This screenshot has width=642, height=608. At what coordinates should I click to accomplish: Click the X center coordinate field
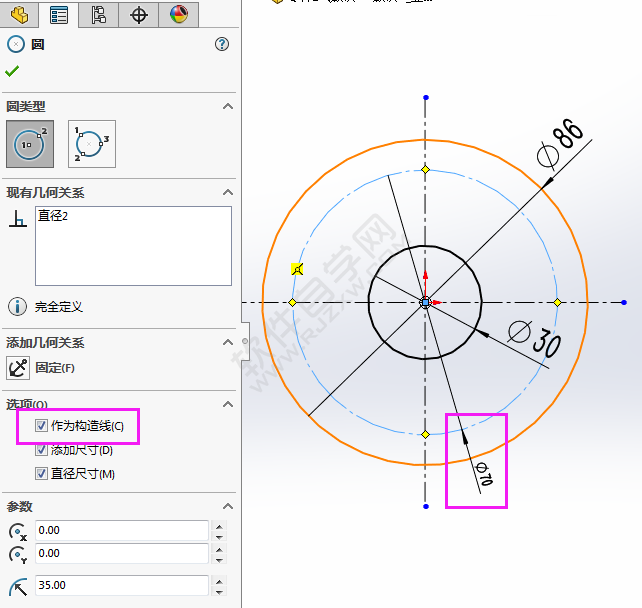point(122,530)
